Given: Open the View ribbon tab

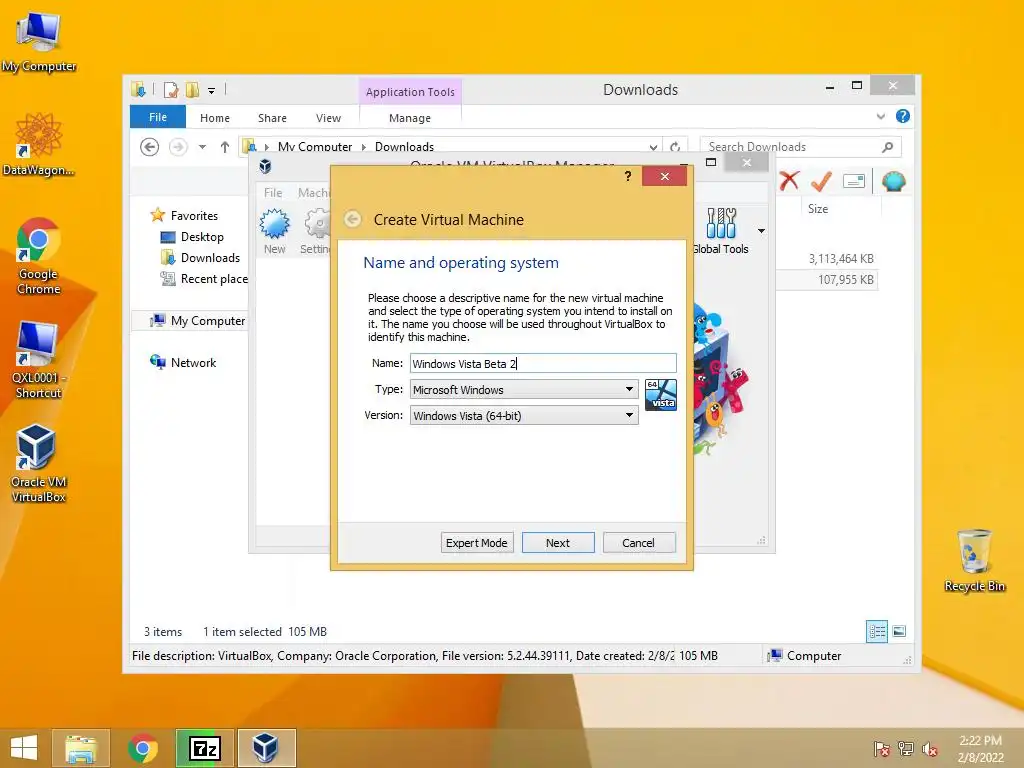Looking at the screenshot, I should [x=328, y=118].
